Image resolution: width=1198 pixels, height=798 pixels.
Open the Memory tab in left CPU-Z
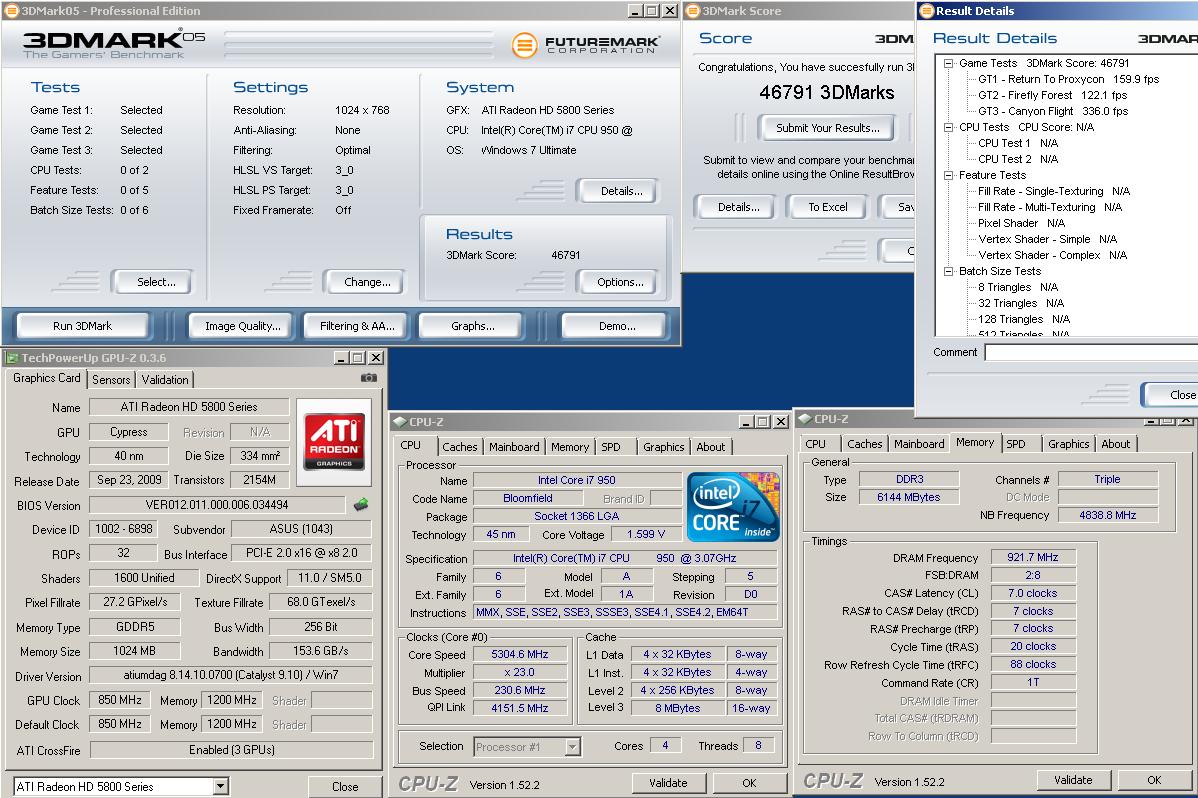tap(570, 446)
